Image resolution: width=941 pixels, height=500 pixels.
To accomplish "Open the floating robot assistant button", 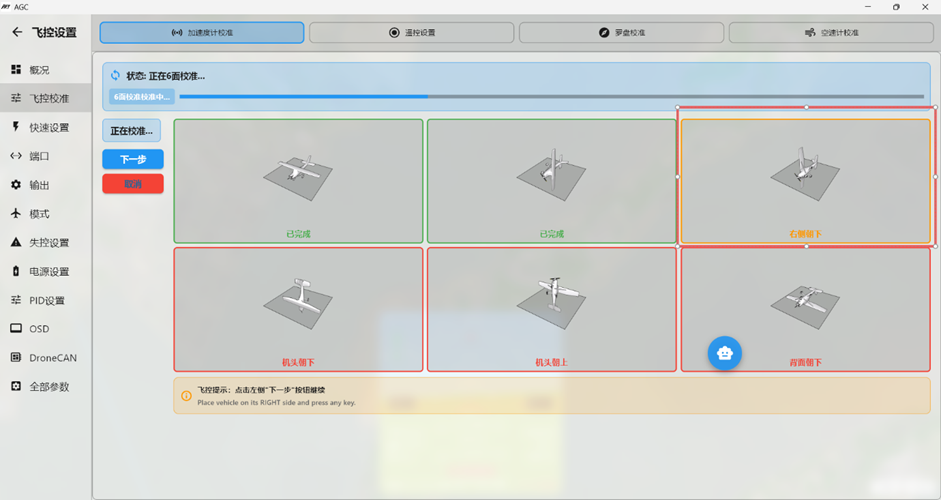I will pos(725,352).
